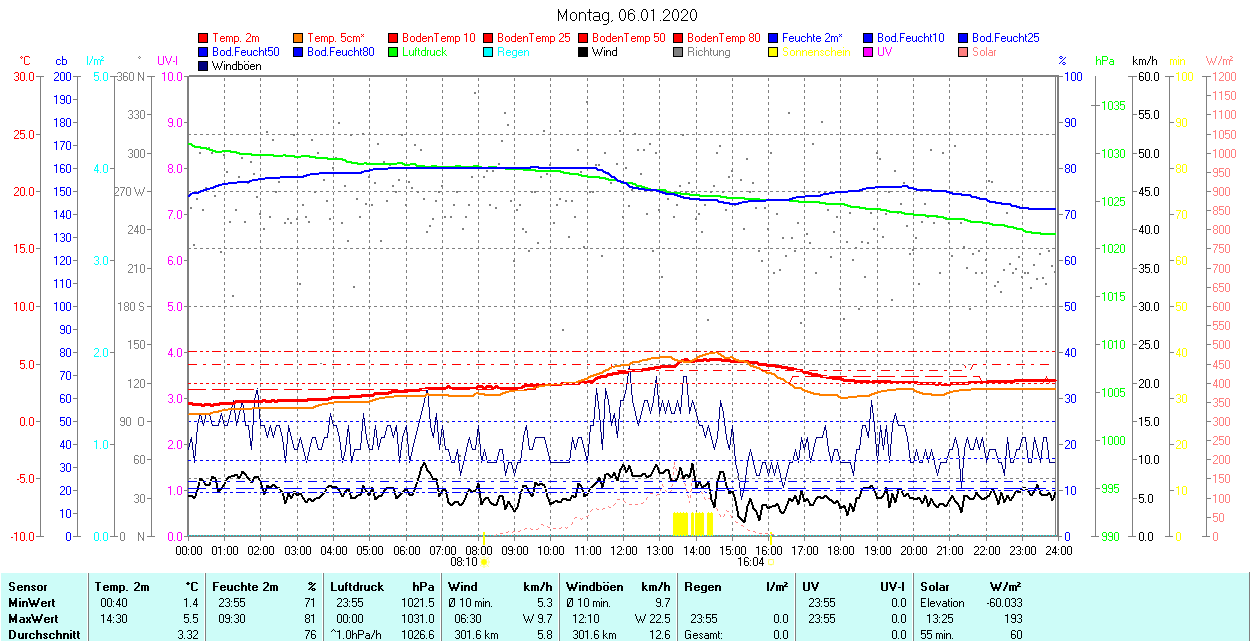Click the 'MaxWert' row label
Viewport: 1250px width, 641px height.
33,619
